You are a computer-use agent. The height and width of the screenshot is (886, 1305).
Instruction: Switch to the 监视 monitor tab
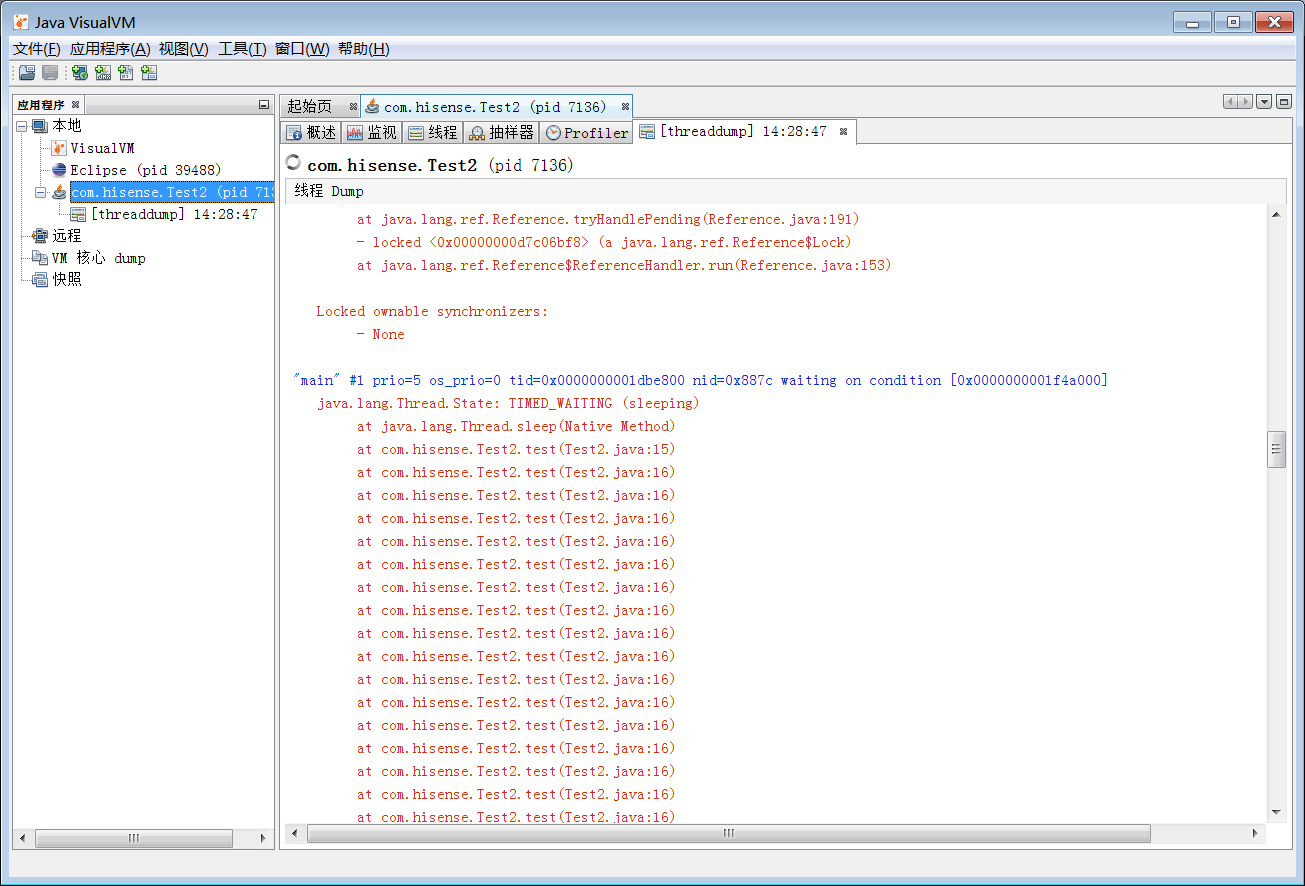click(x=371, y=132)
